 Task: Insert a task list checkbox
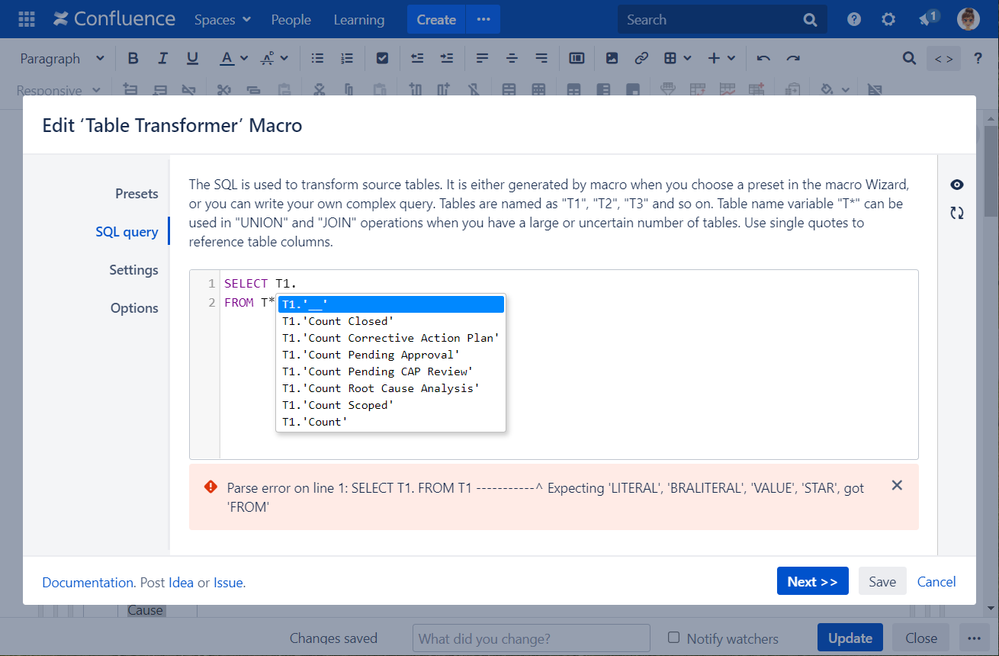[x=382, y=59]
